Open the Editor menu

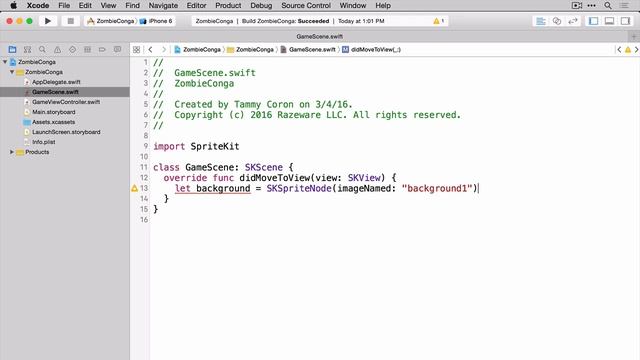pos(196,5)
